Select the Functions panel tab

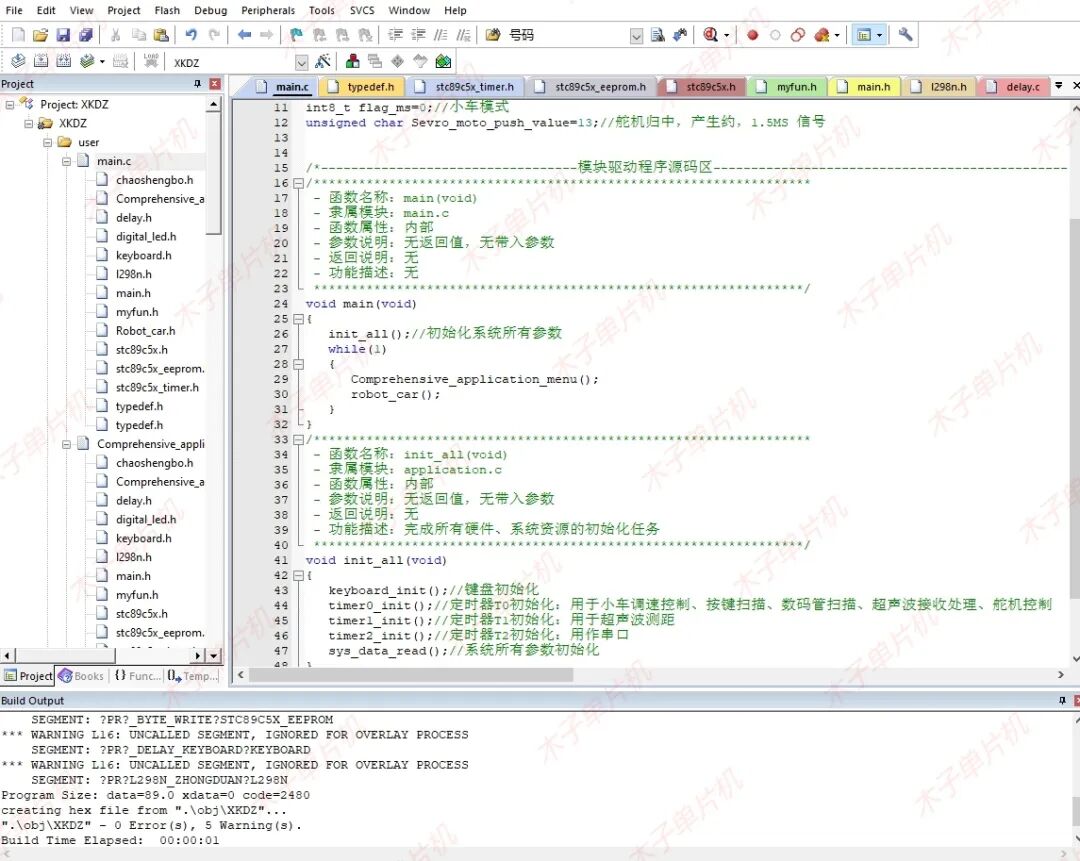[x=138, y=676]
